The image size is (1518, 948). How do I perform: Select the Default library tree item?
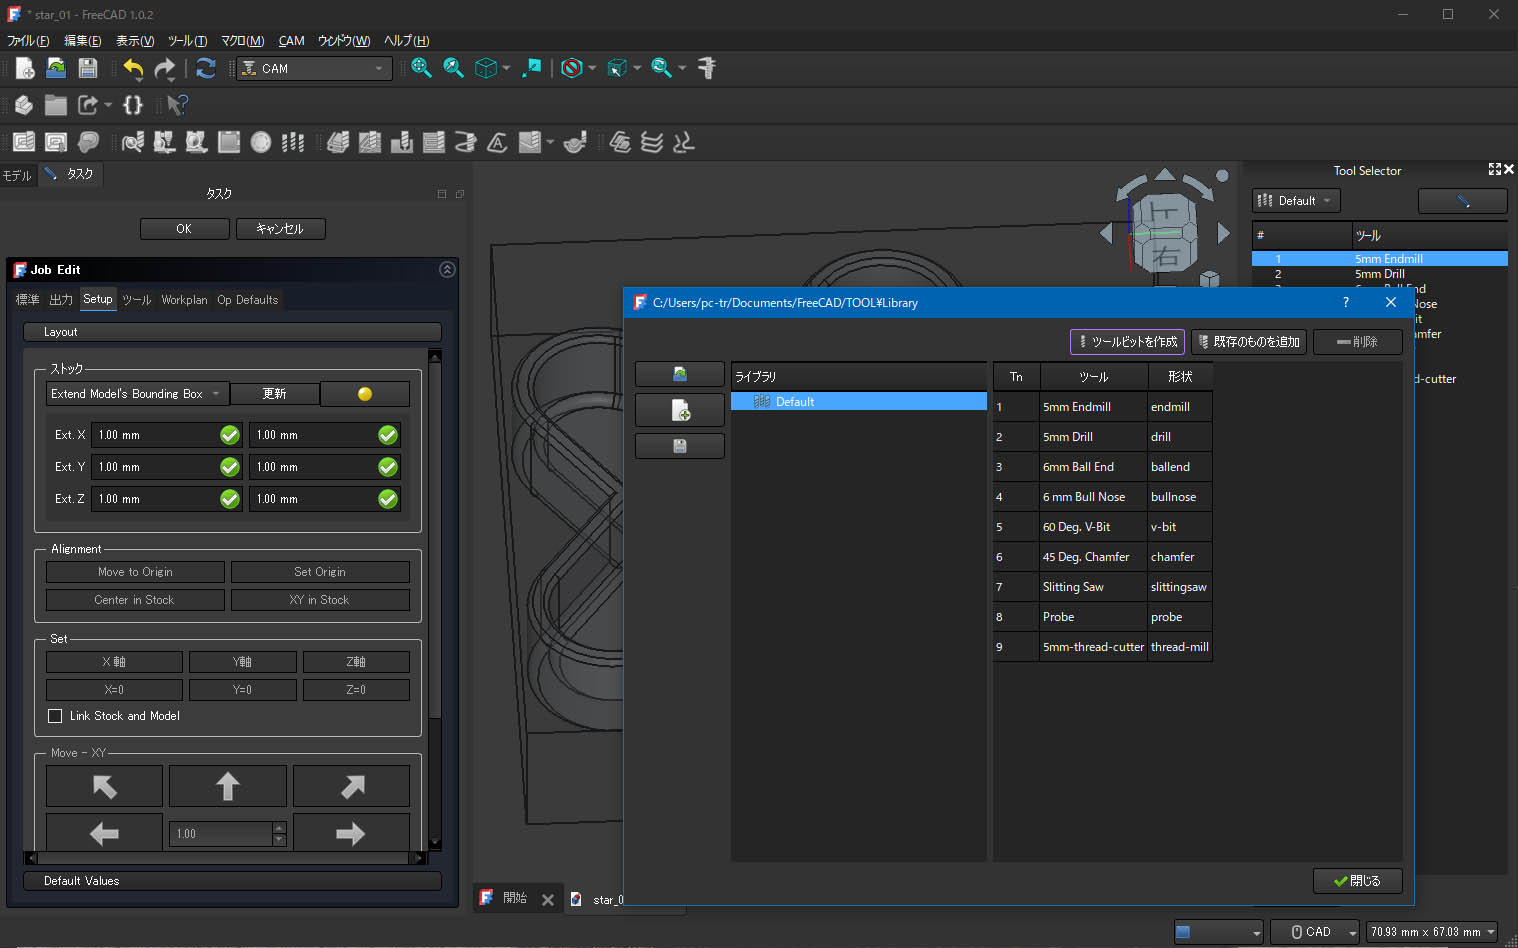click(795, 402)
